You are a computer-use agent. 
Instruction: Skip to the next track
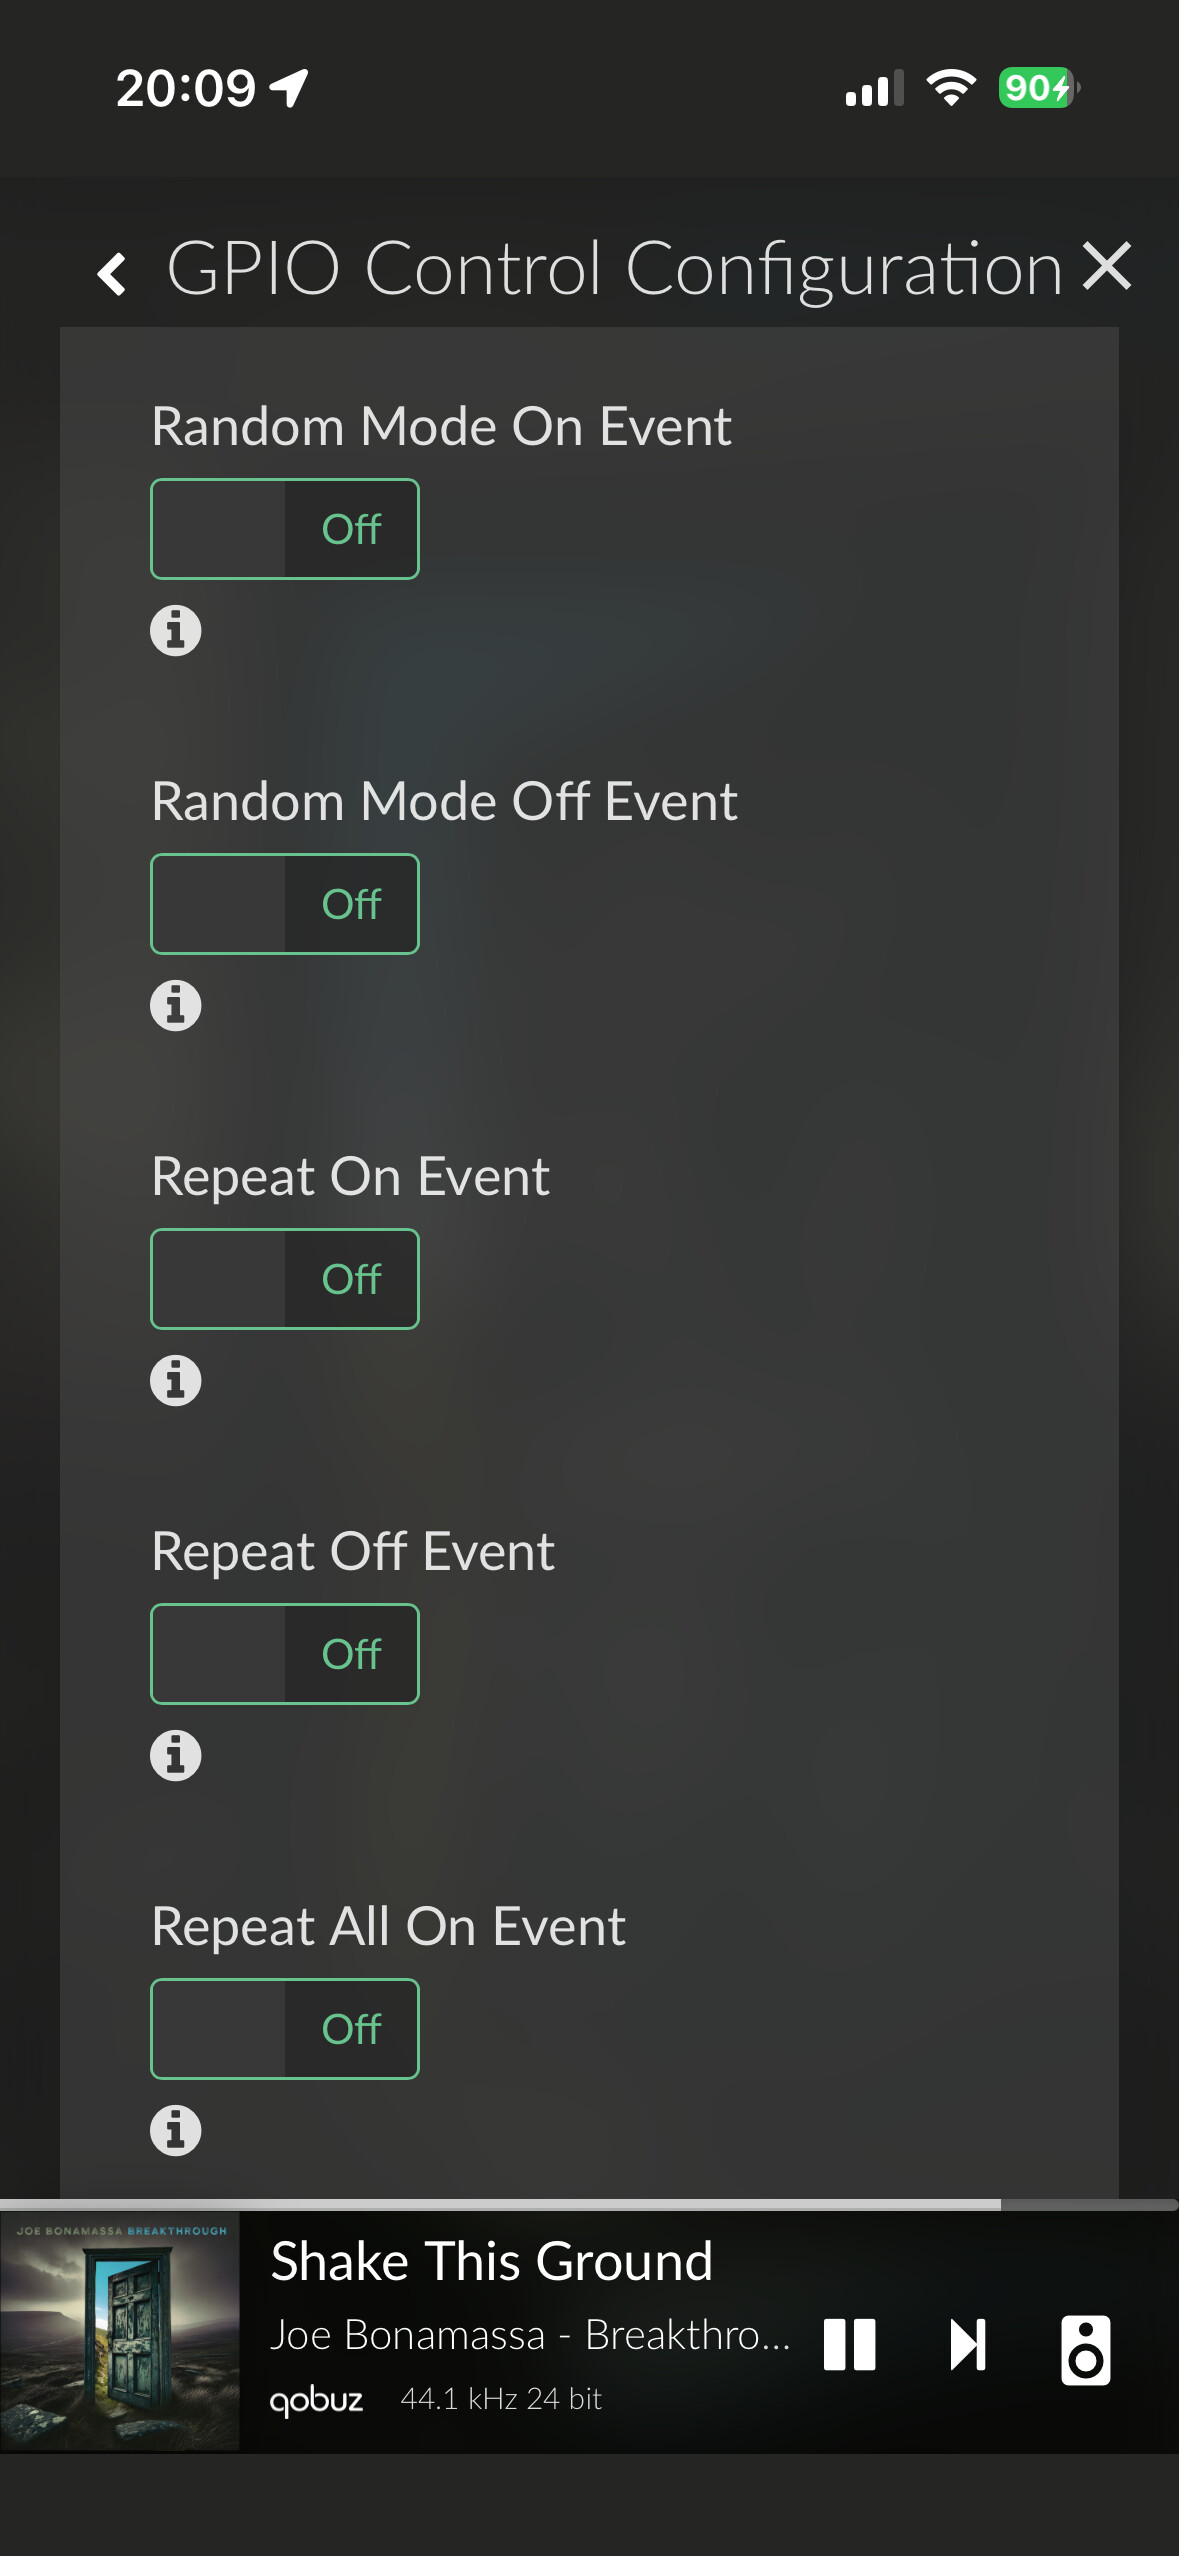click(968, 2345)
